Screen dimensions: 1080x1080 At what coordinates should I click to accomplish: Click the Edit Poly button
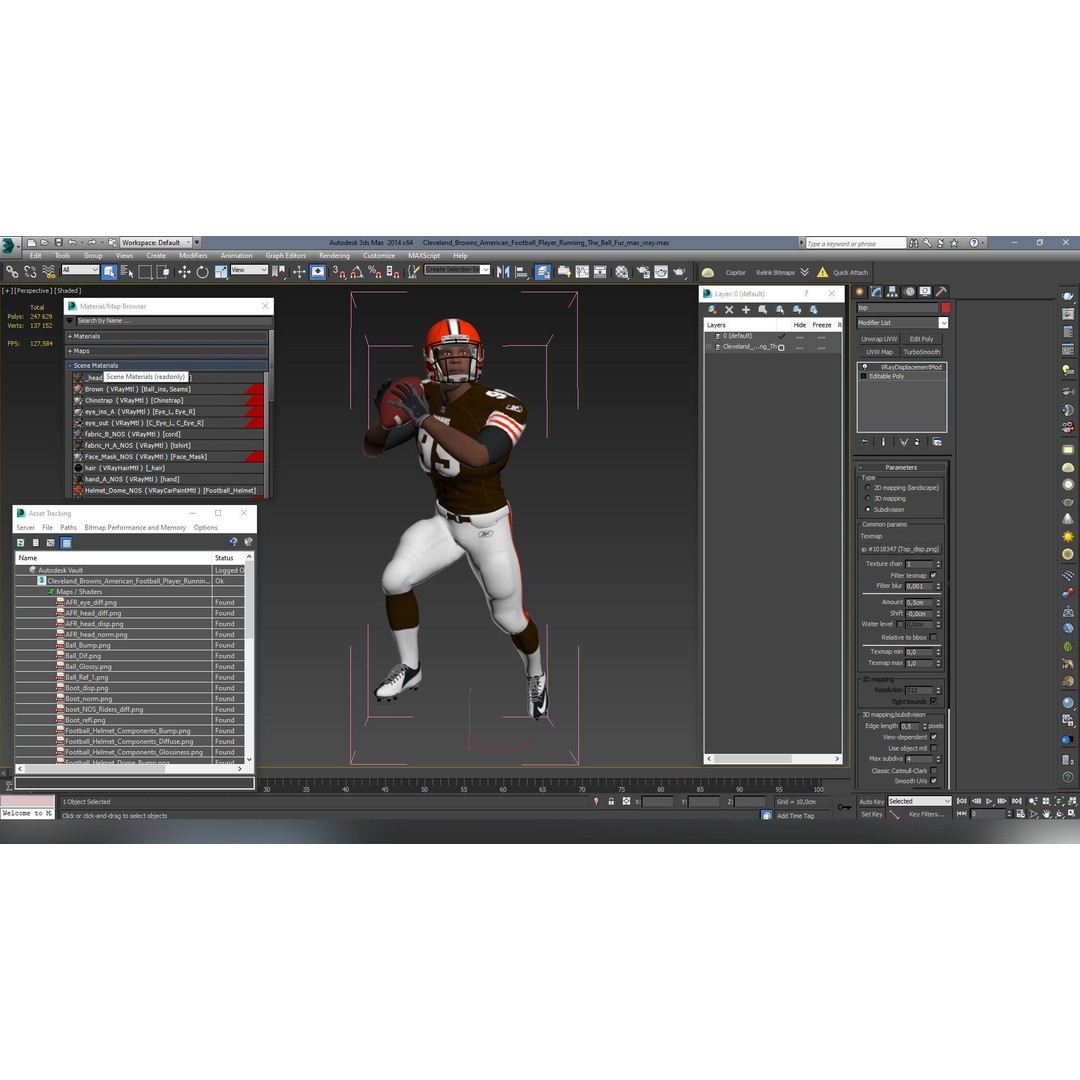coord(922,339)
